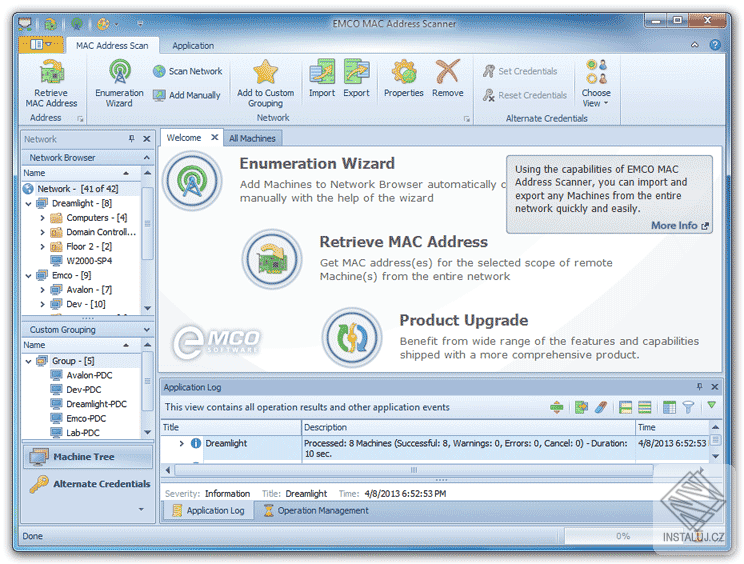Click Set Credentials in the ribbon
This screenshot has width=744, height=564.
[520, 71]
